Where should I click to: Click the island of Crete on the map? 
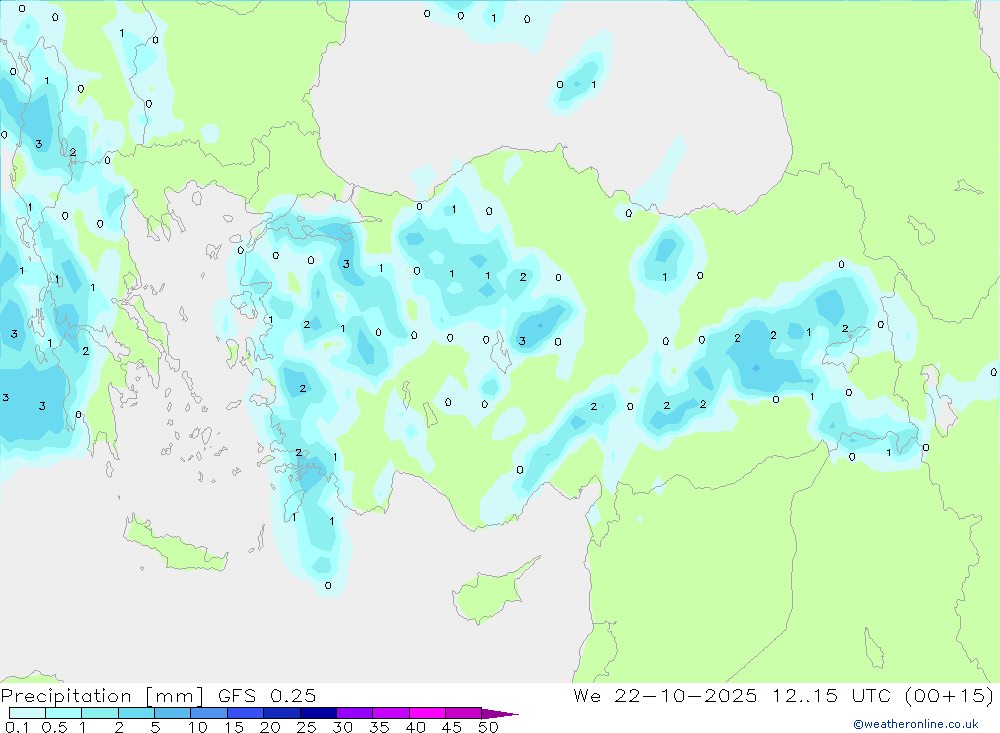click(175, 544)
